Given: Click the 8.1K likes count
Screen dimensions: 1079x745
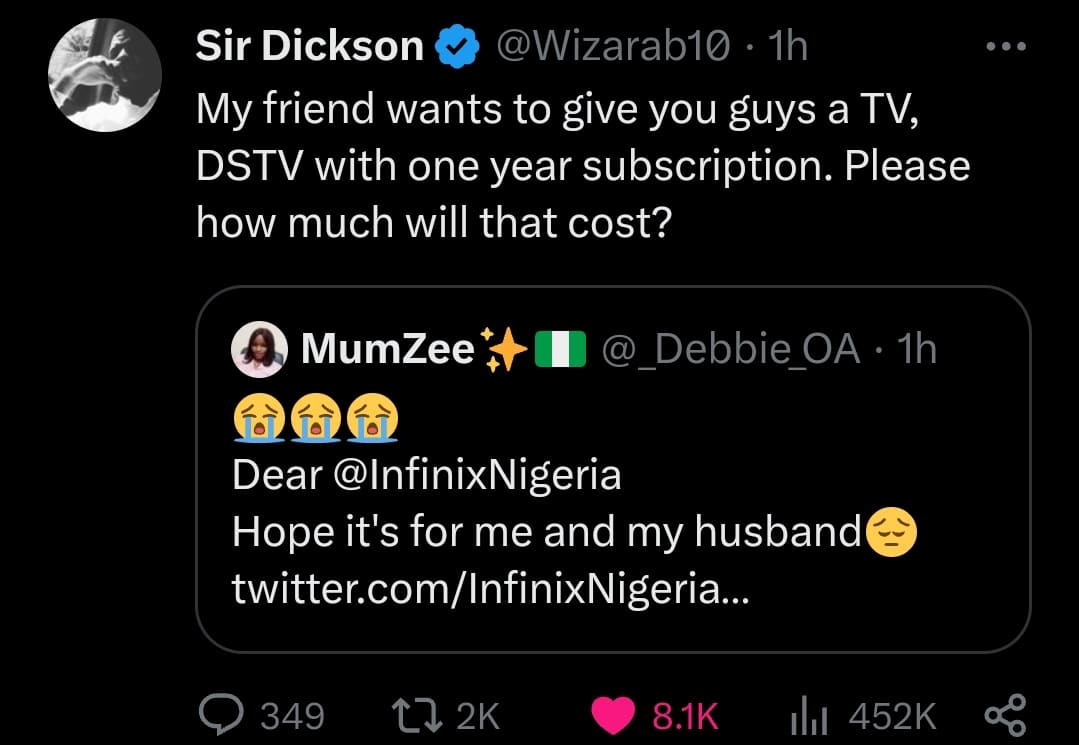Looking at the screenshot, I should click(x=684, y=715).
